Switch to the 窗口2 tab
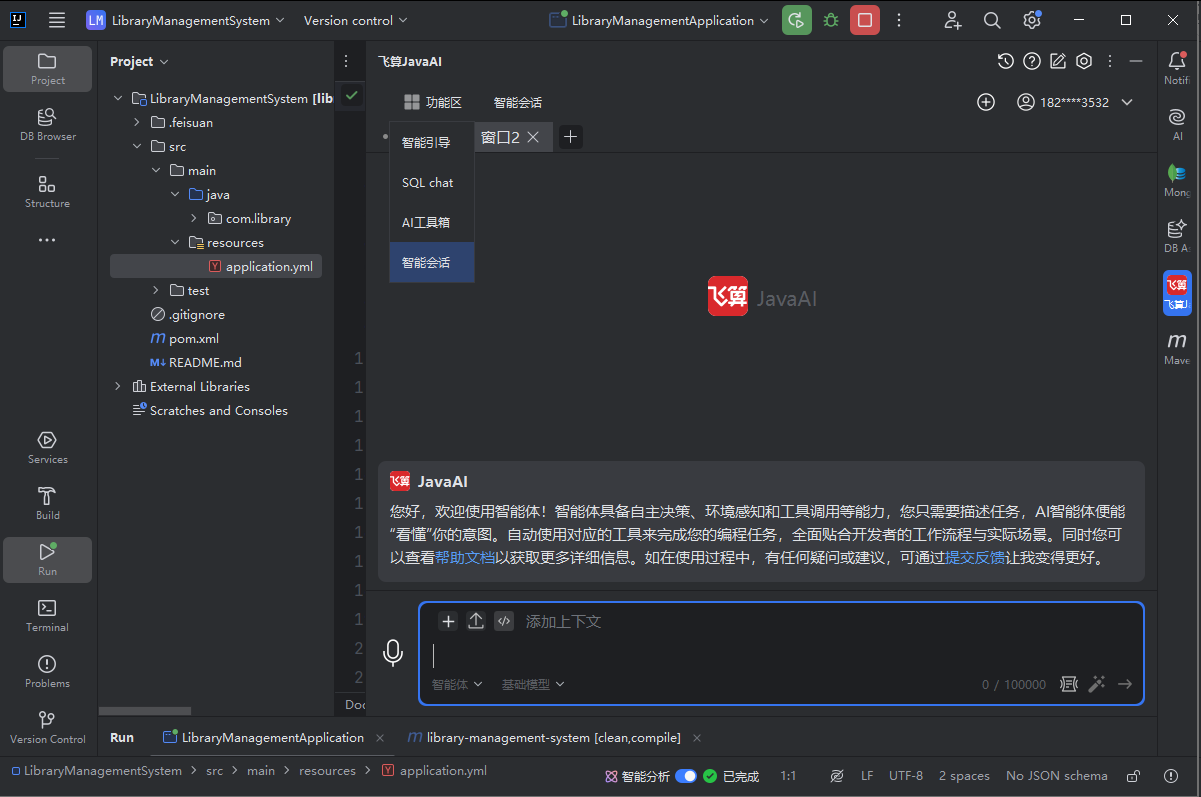Screen dimensions: 1201x797 click(500, 137)
